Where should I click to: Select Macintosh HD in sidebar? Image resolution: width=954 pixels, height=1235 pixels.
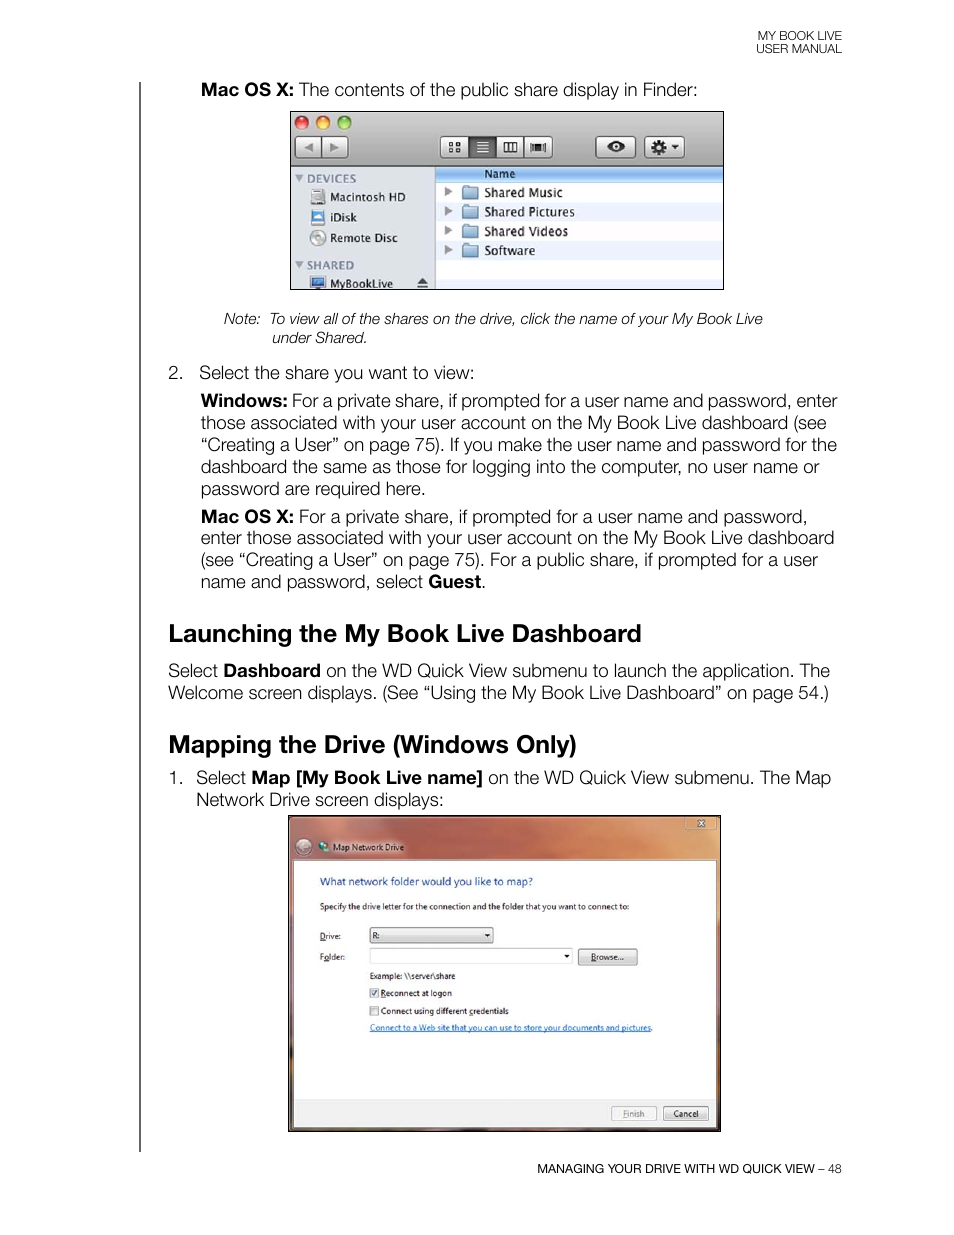367,197
